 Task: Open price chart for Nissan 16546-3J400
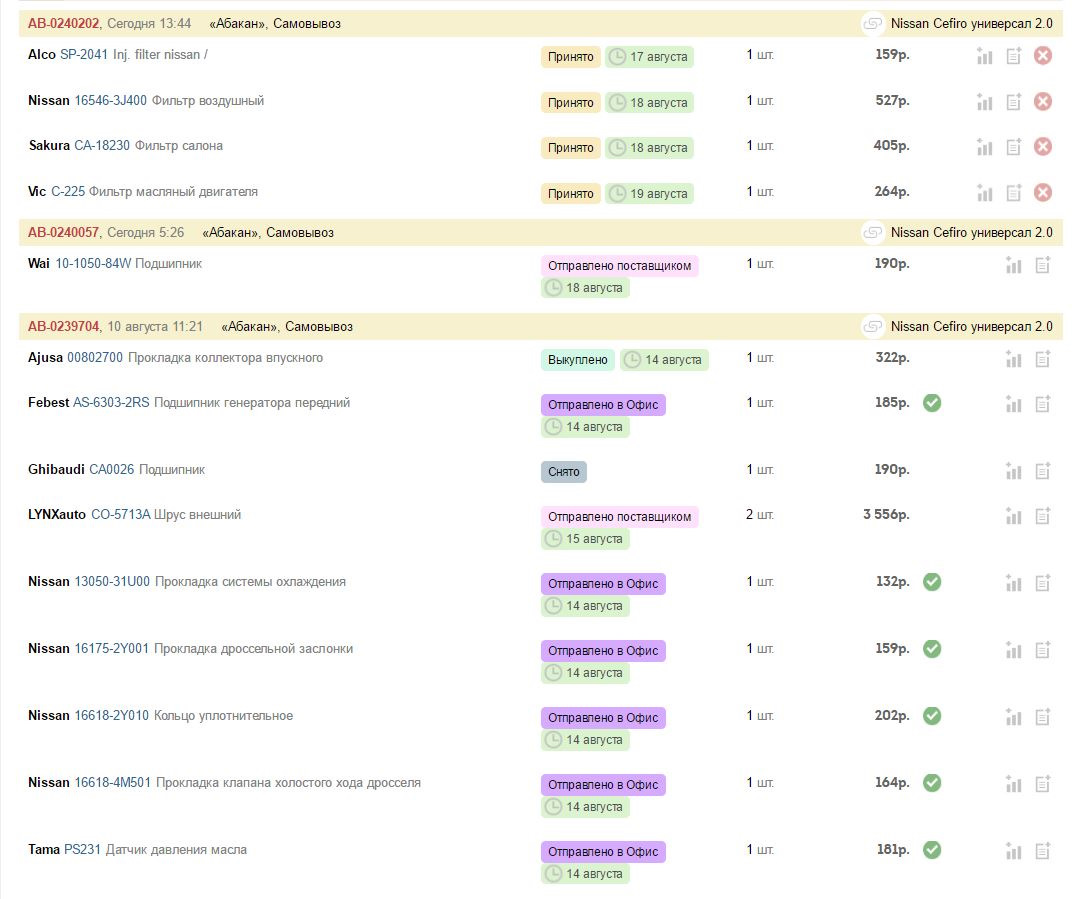click(985, 102)
